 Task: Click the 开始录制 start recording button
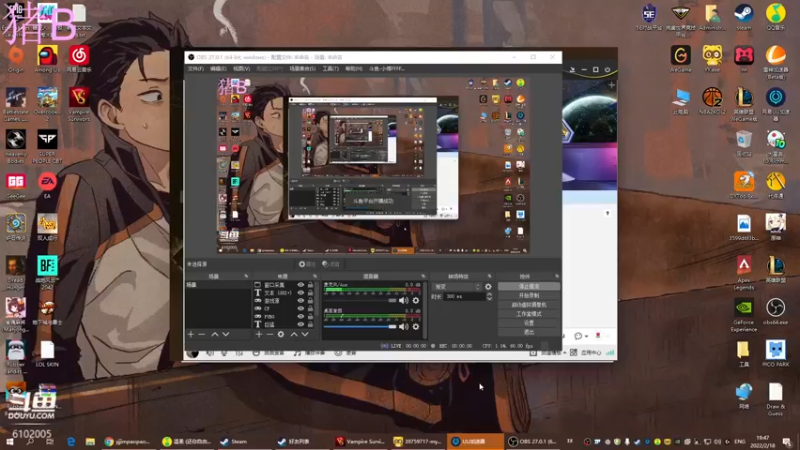pos(529,296)
